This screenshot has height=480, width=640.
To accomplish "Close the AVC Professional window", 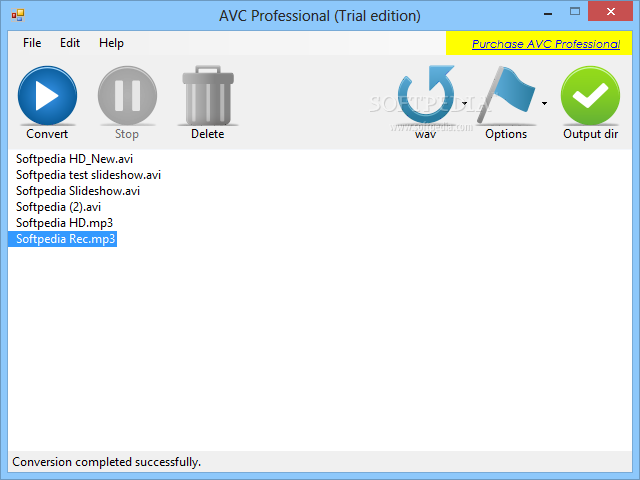I will tap(611, 11).
